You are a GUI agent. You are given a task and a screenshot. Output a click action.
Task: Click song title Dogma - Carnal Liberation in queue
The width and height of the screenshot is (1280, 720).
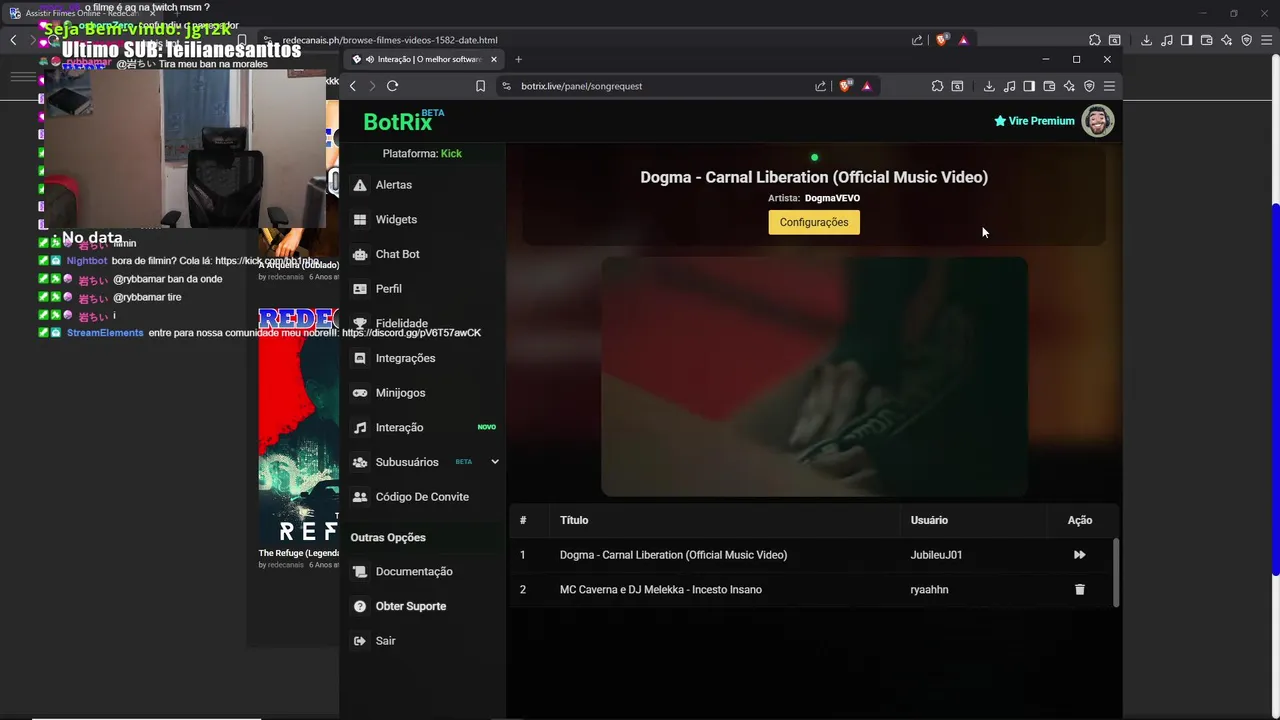[x=673, y=555]
